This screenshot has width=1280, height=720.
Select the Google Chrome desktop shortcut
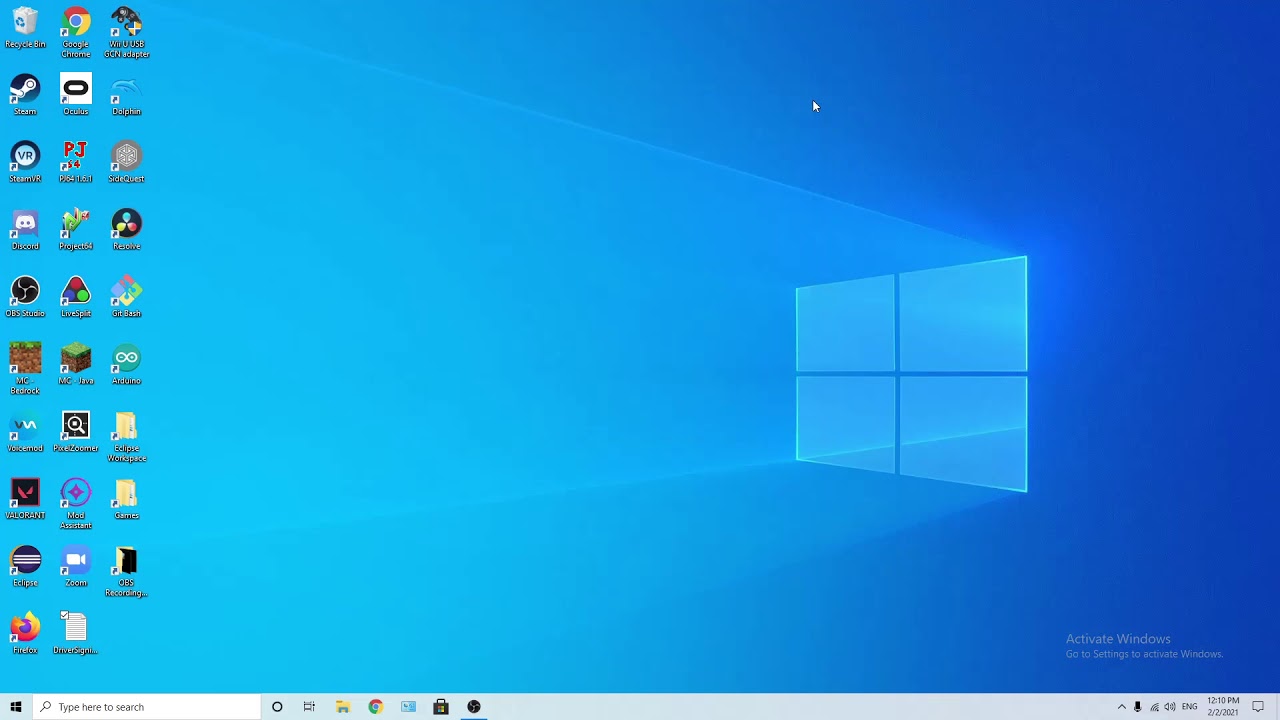tap(76, 33)
